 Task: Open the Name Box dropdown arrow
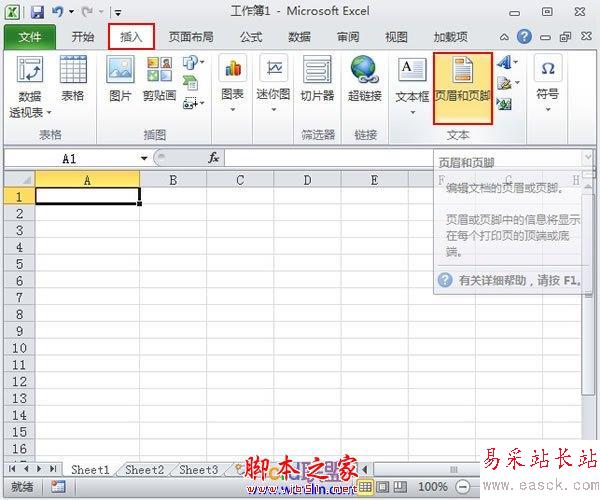point(144,158)
